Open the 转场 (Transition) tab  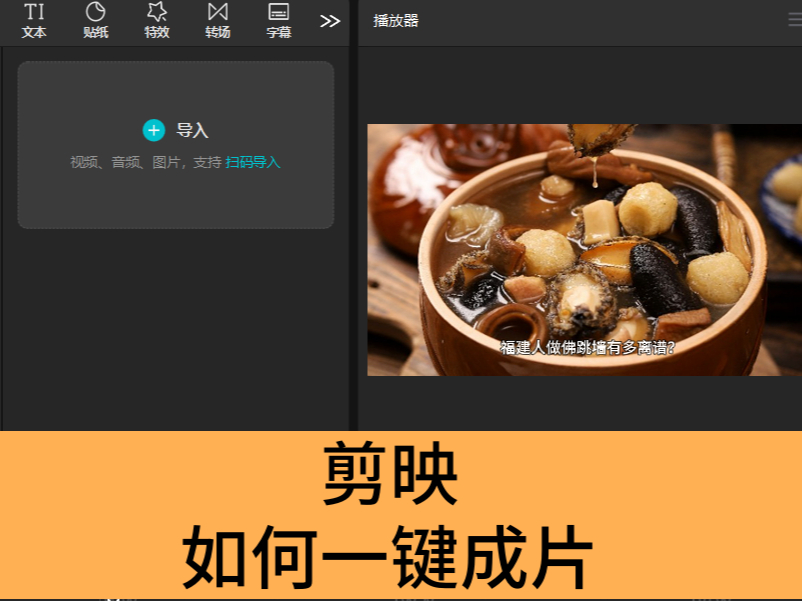coord(218,20)
